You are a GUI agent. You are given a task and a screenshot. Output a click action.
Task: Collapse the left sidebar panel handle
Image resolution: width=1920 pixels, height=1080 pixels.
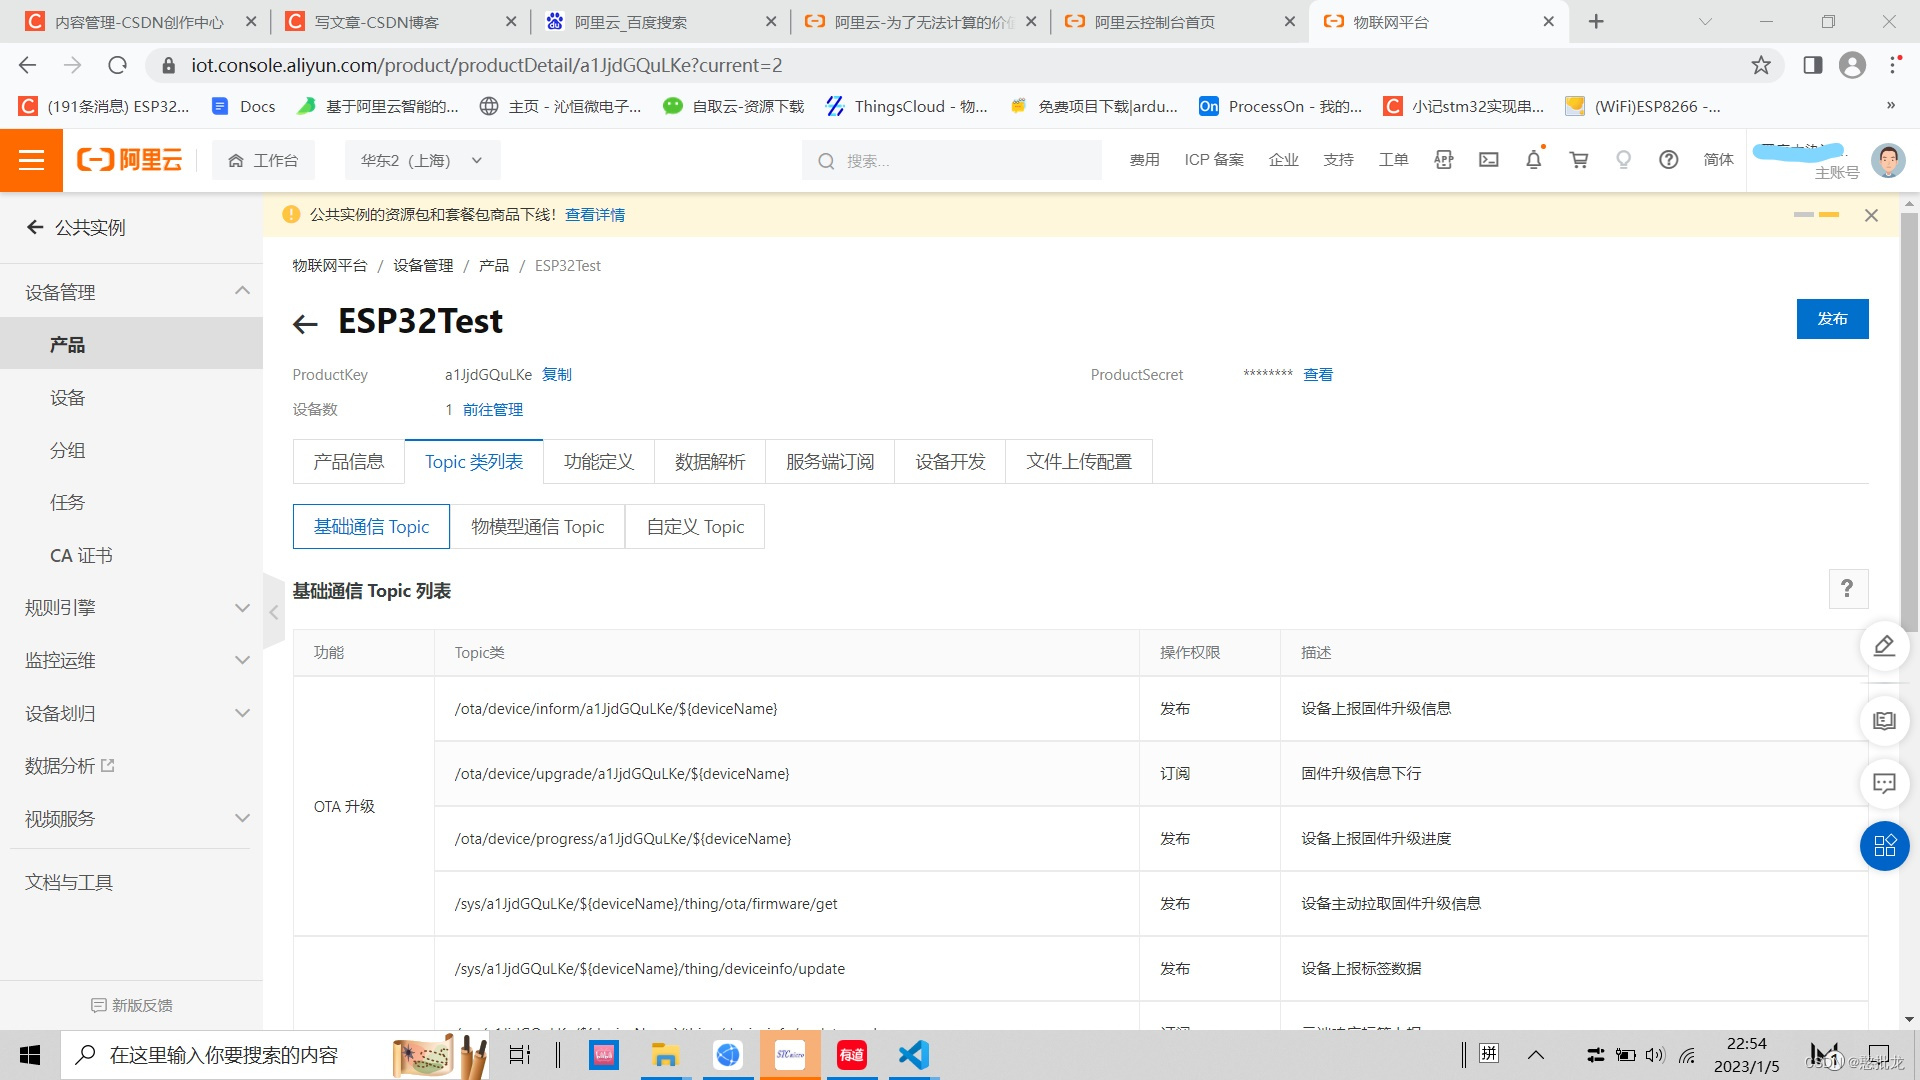point(273,612)
